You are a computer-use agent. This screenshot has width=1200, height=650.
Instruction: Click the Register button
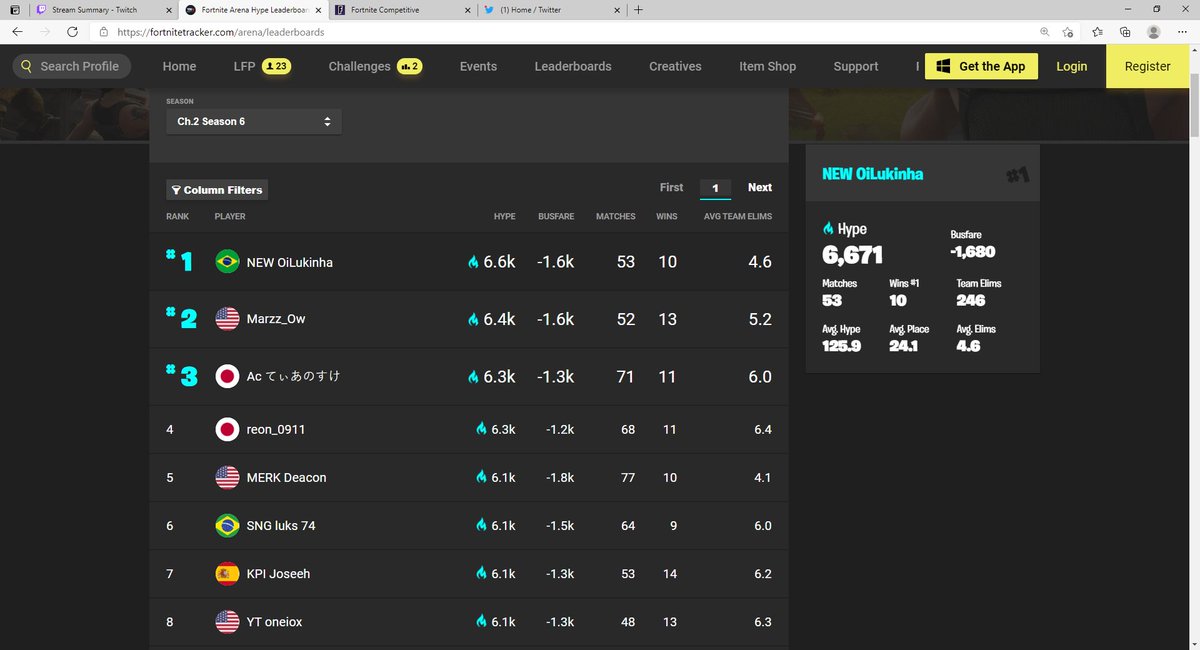coord(1147,66)
